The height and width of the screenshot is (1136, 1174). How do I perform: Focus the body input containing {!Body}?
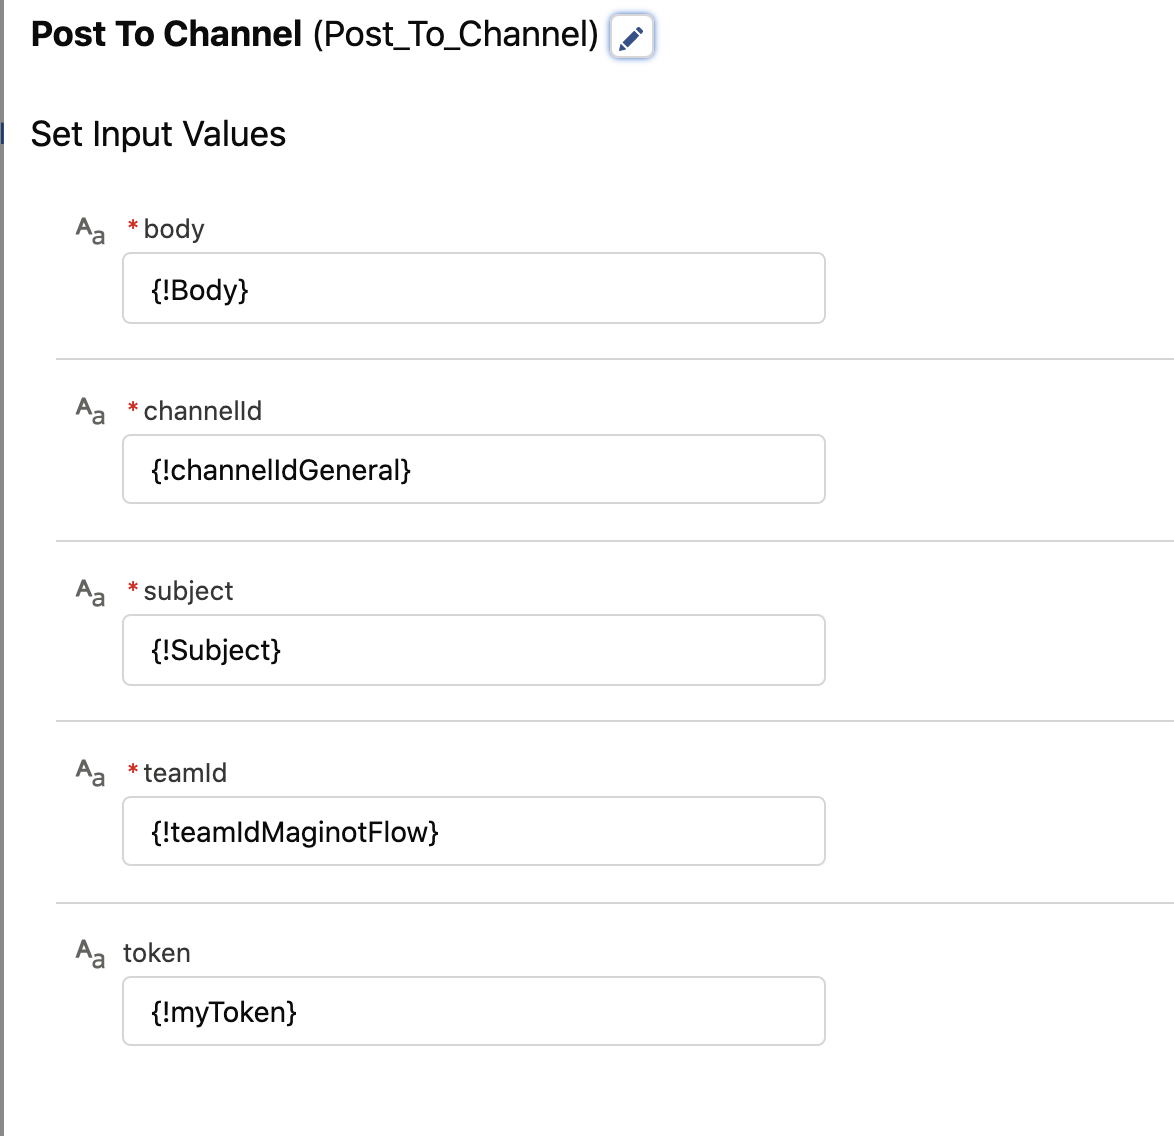pyautogui.click(x=473, y=289)
